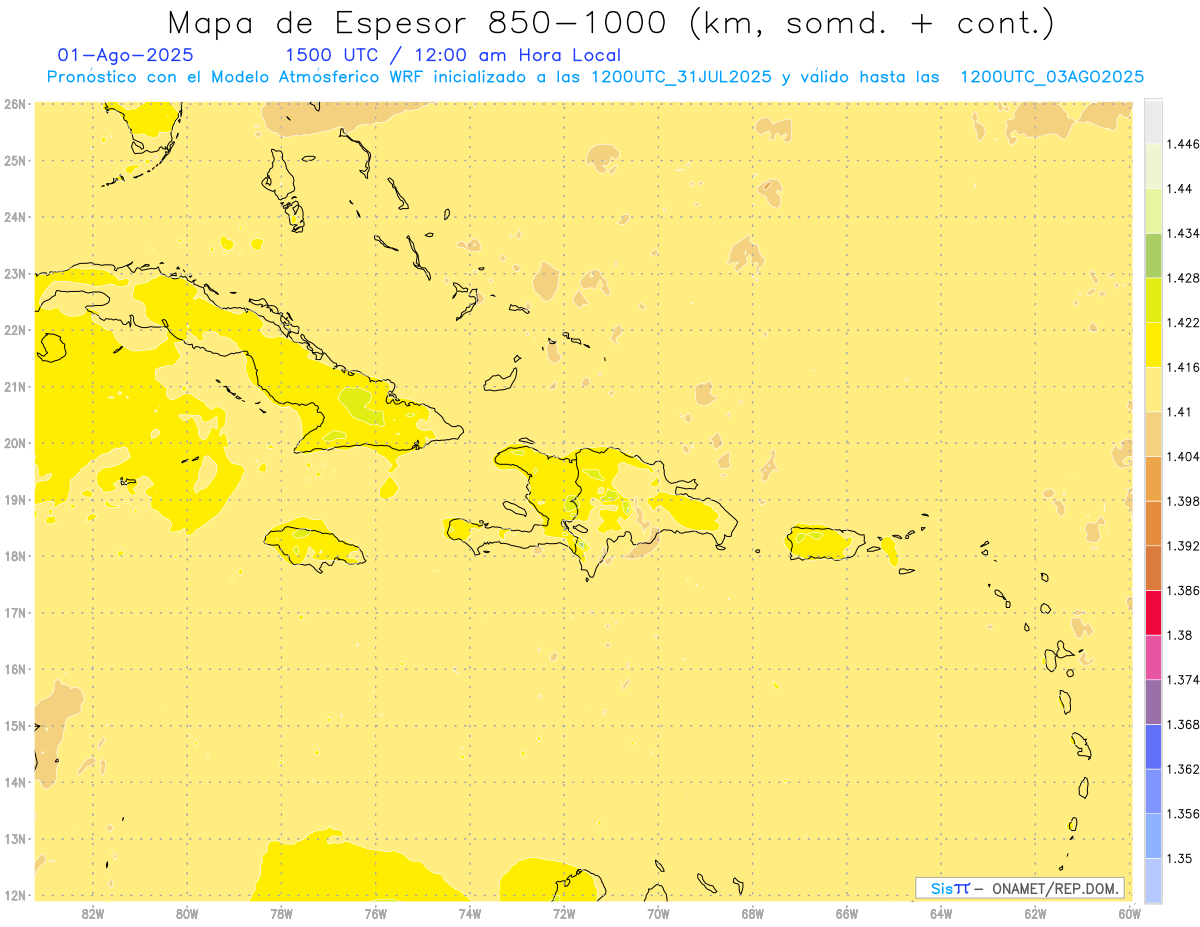
Task: Click the '24N' latitude label
Action: click(15, 217)
